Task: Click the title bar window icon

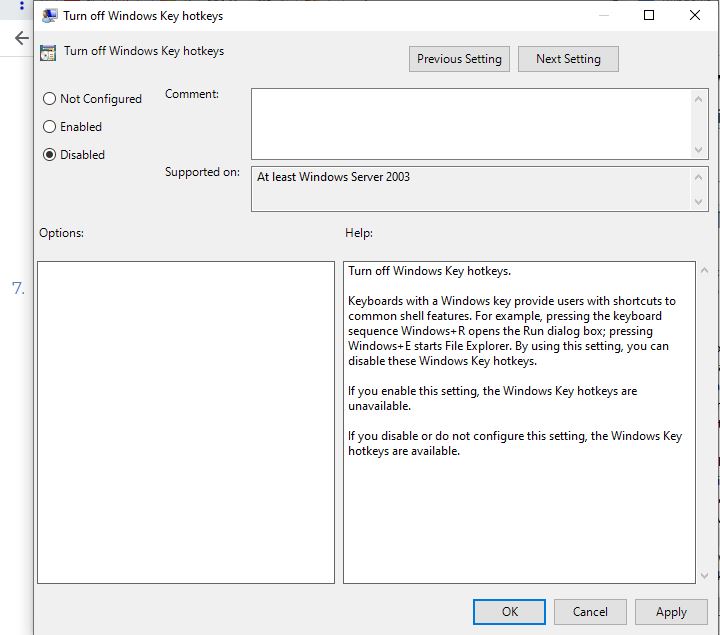Action: coord(50,16)
